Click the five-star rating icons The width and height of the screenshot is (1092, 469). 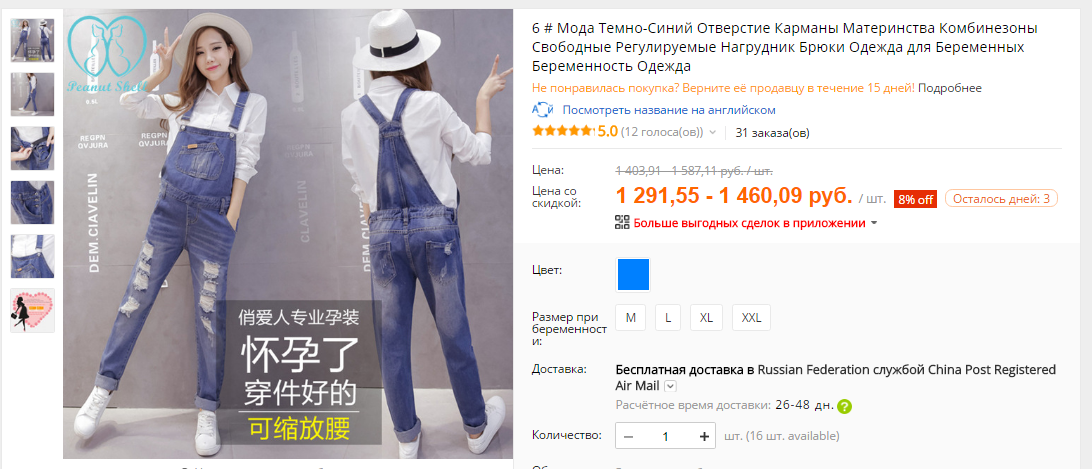tap(563, 132)
